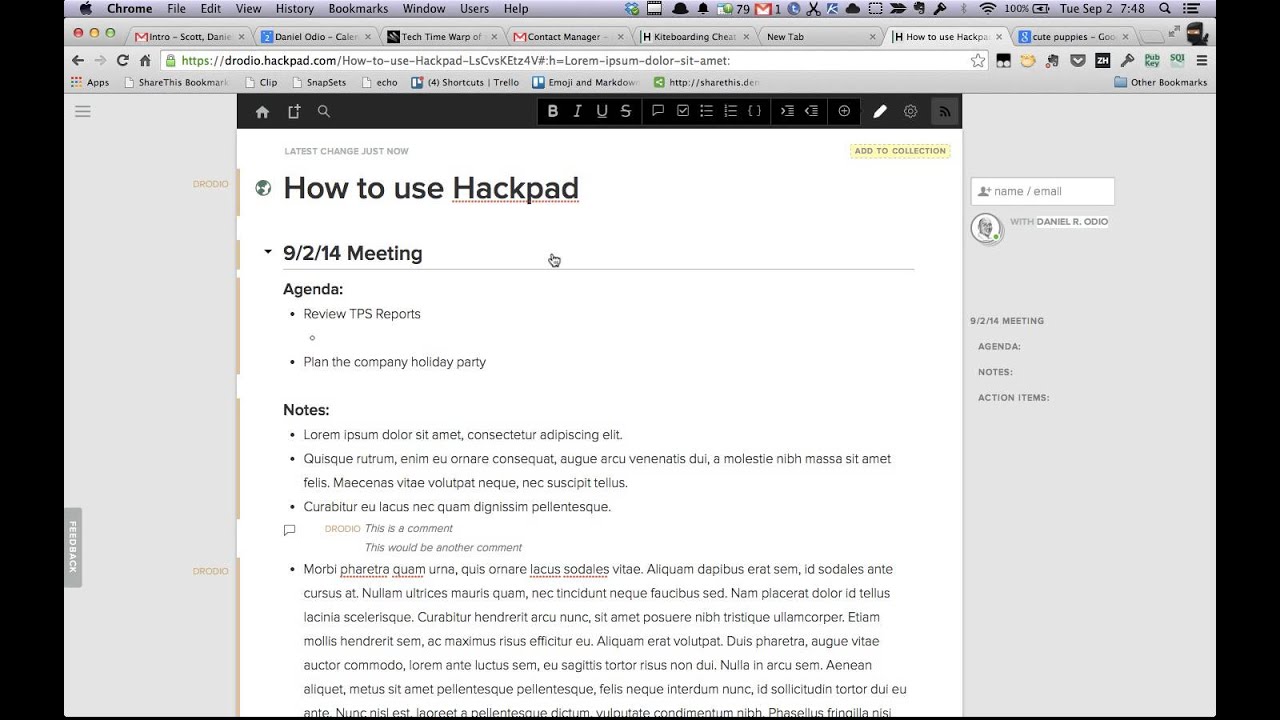The image size is (1280, 720).
Task: Open the Chrome hamburger menu
Action: coord(1201,61)
